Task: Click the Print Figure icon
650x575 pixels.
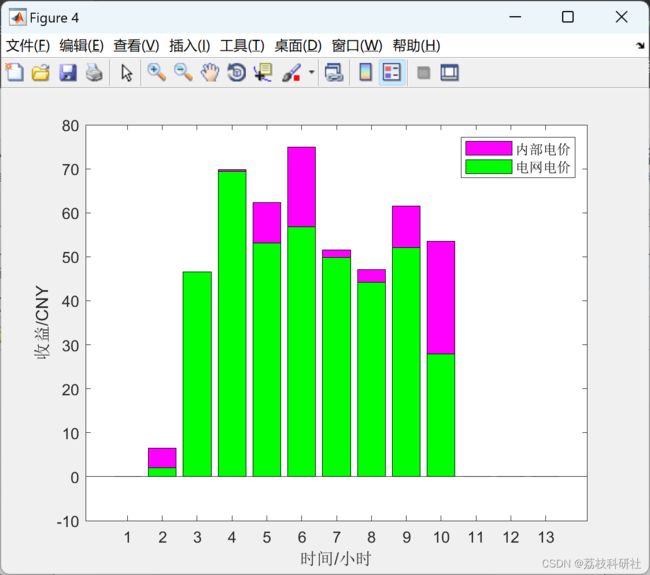Action: [x=94, y=73]
